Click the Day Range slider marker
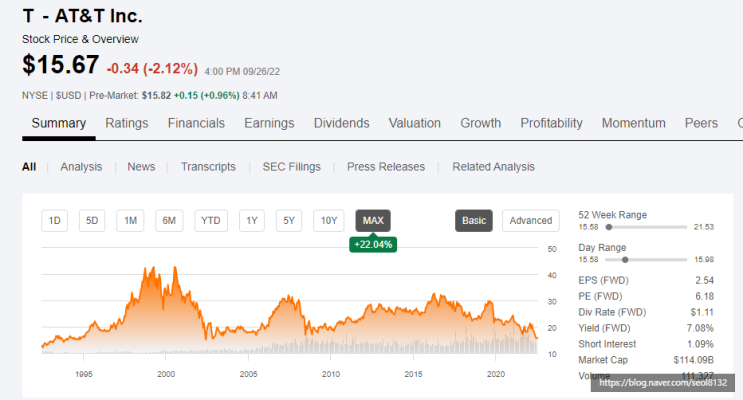The image size is (743, 400). [x=625, y=260]
